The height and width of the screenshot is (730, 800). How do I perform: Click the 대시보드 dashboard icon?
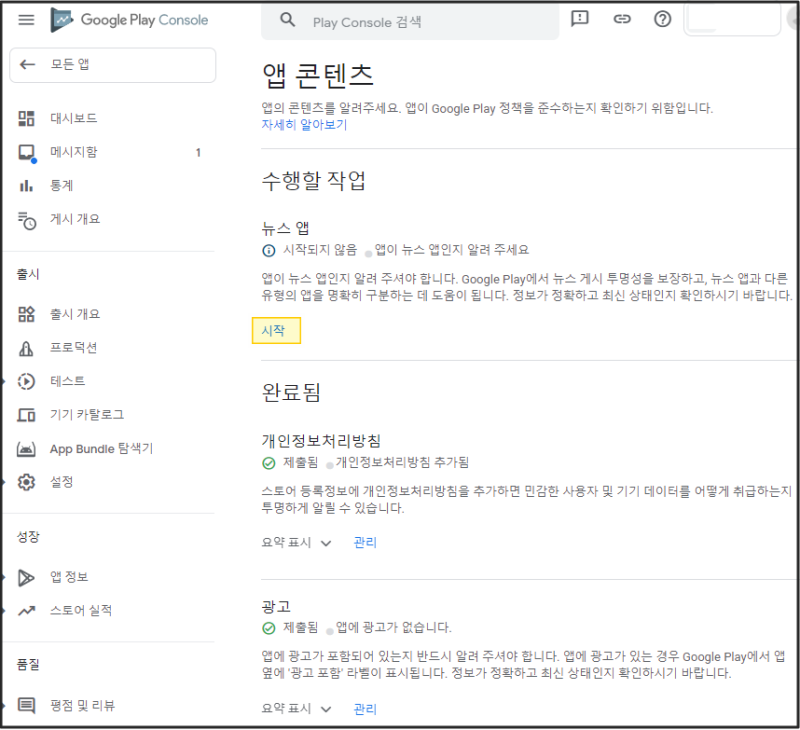26,118
